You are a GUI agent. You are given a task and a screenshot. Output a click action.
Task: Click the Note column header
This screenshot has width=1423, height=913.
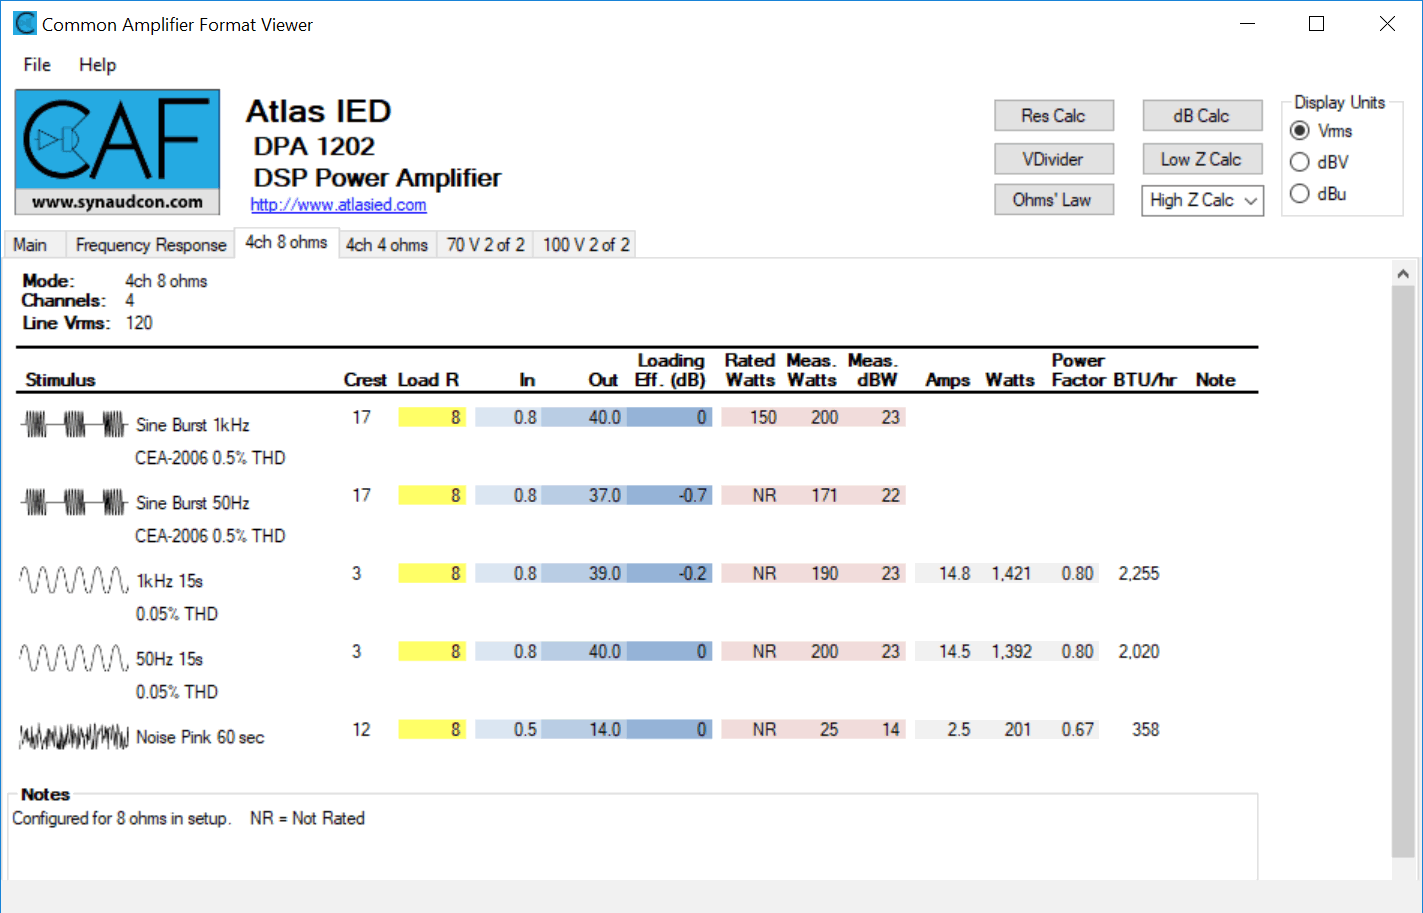coord(1215,380)
